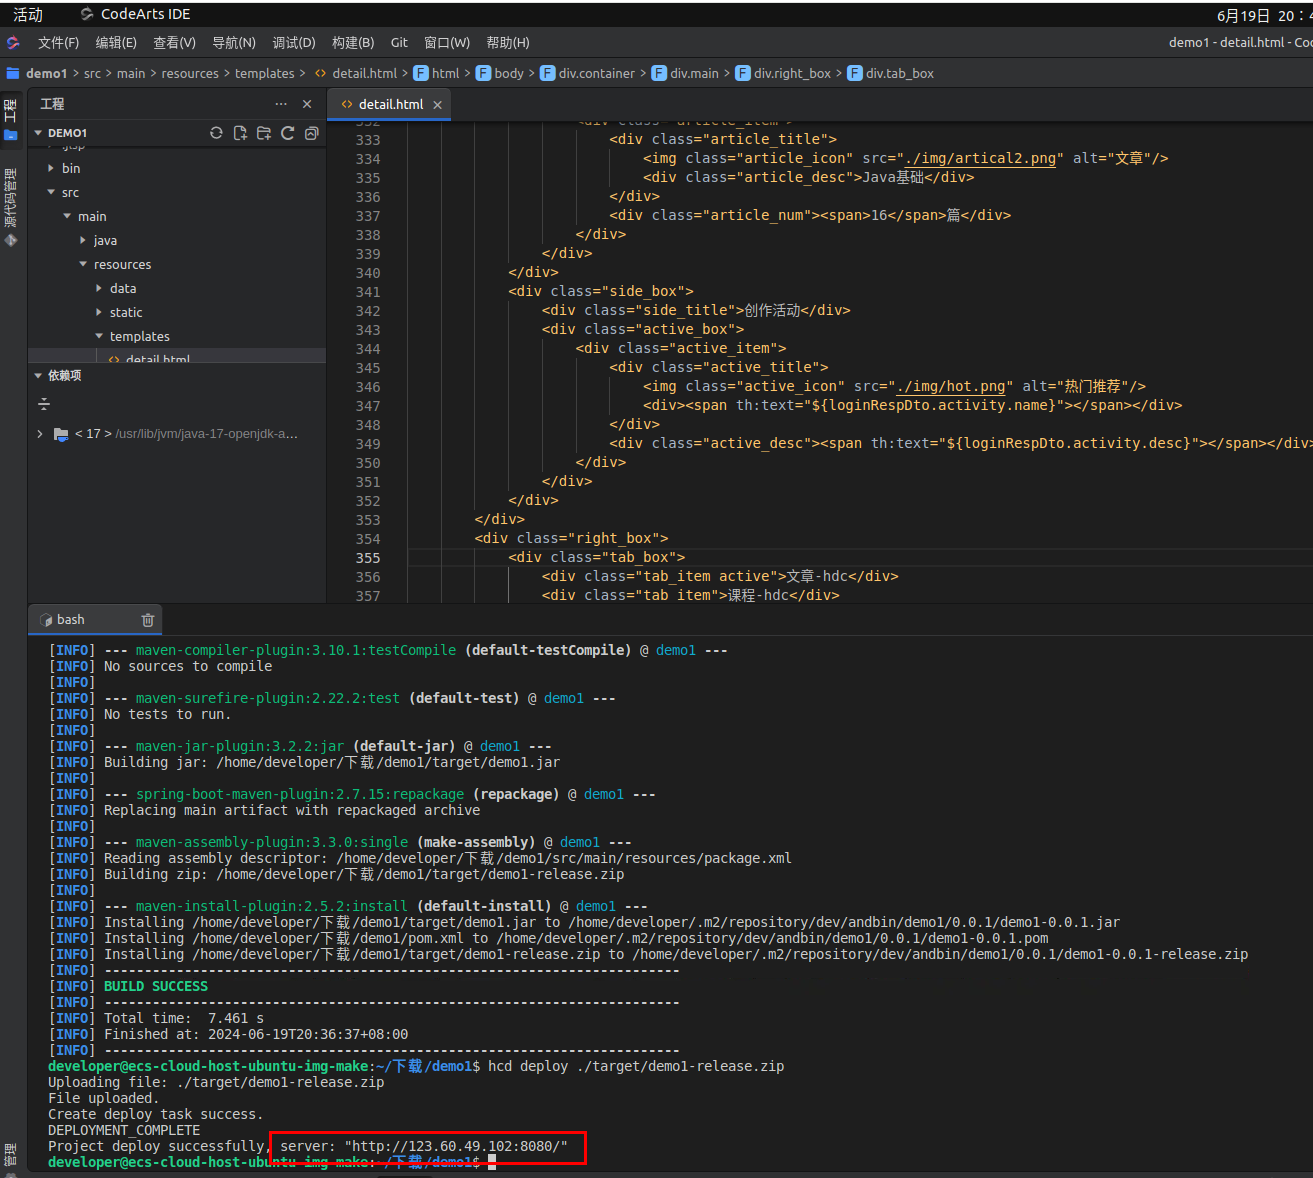Screen dimensions: 1313x1178
Task: Expand the bin folder
Action: pyautogui.click(x=51, y=169)
